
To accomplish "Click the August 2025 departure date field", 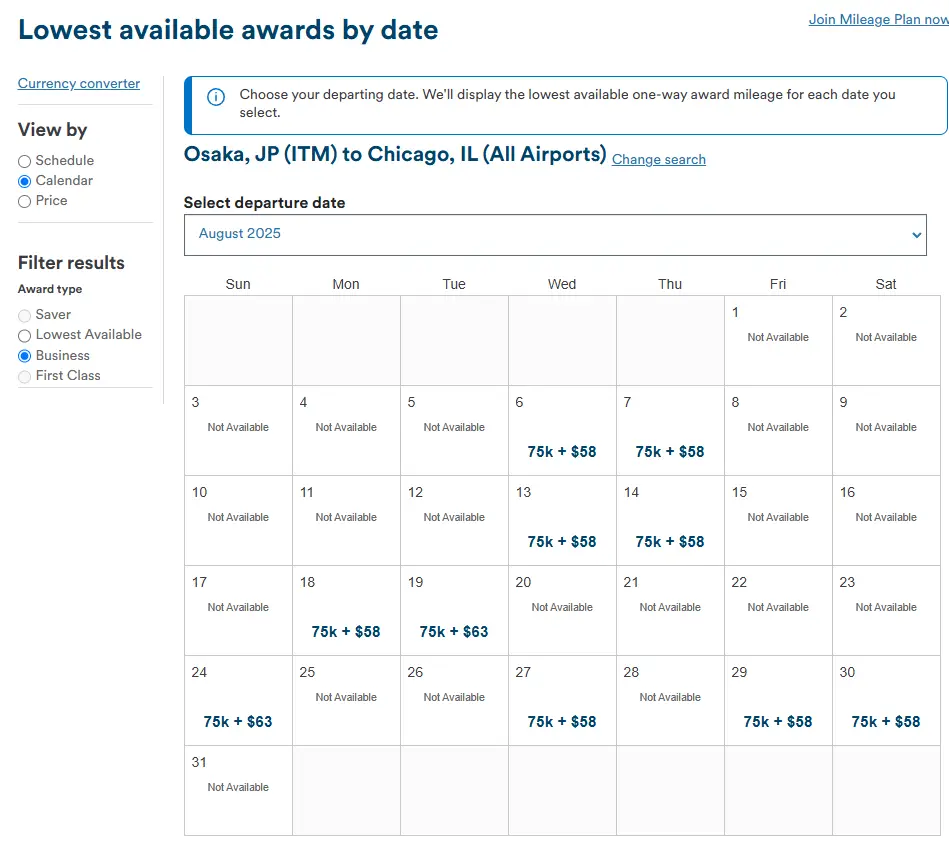I will (x=554, y=235).
